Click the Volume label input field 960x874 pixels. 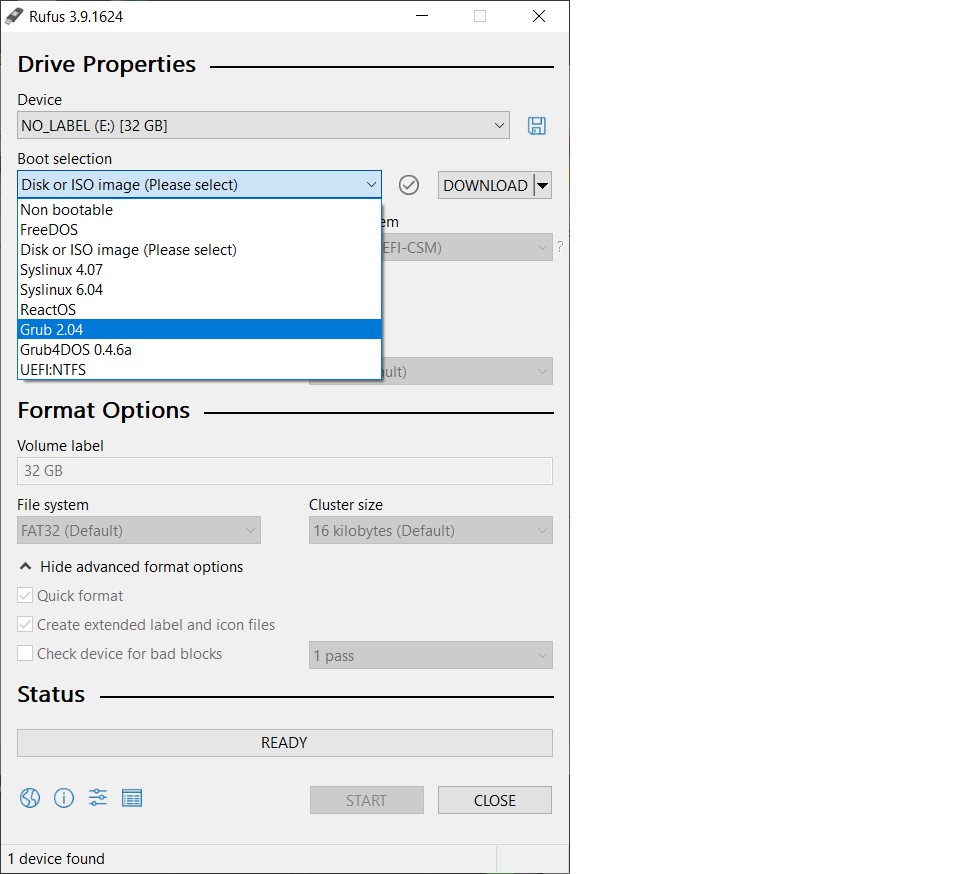pyautogui.click(x=285, y=471)
